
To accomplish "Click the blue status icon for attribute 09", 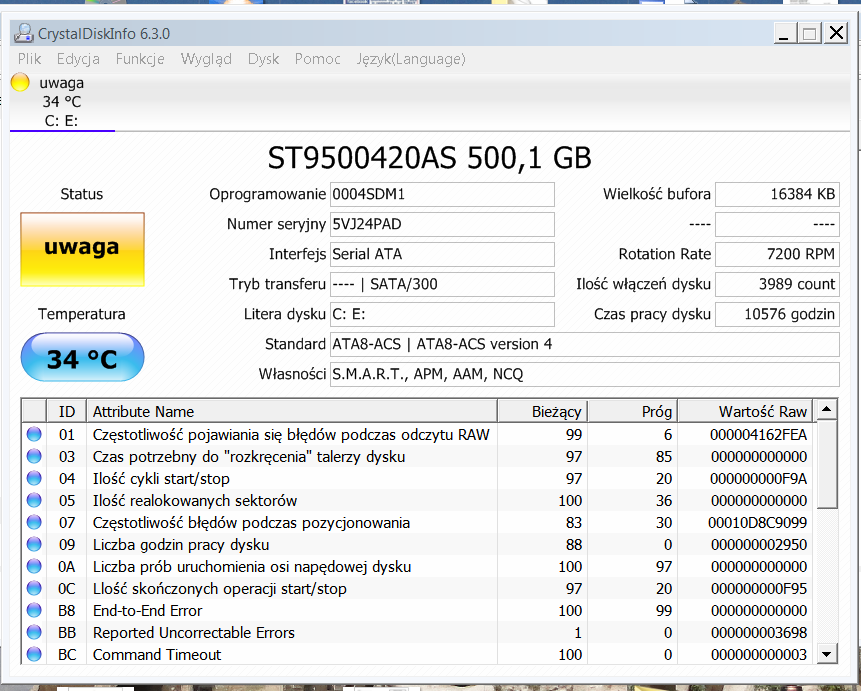I will tap(34, 544).
